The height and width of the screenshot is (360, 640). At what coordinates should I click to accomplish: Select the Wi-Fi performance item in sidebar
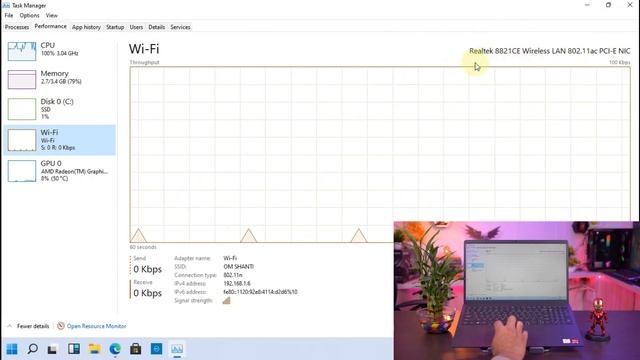click(60, 140)
